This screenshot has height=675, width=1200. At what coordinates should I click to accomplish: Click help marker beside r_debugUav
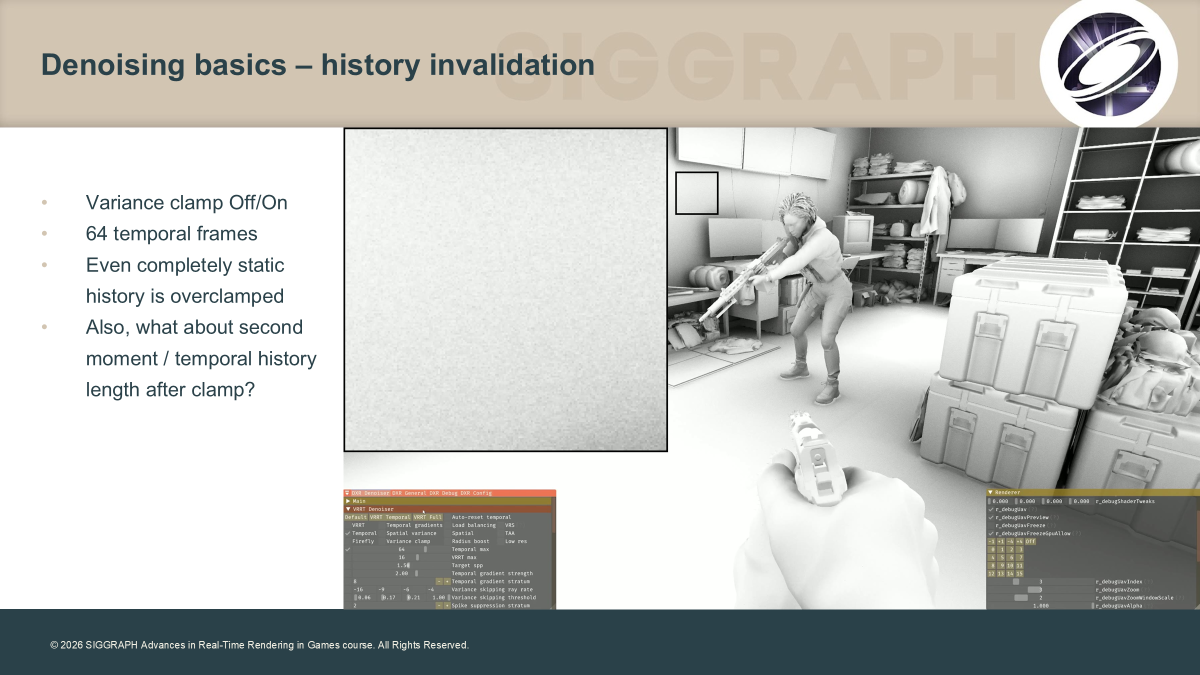(1033, 509)
